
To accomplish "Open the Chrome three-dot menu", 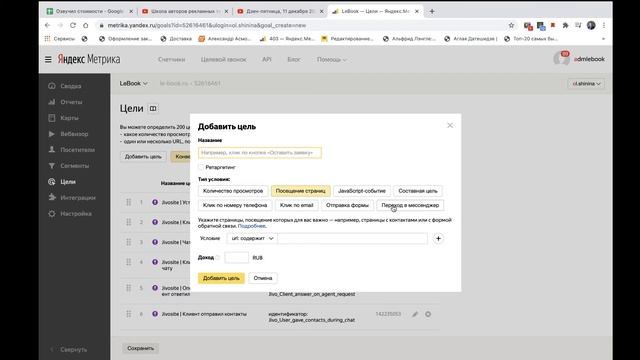I will (x=604, y=25).
